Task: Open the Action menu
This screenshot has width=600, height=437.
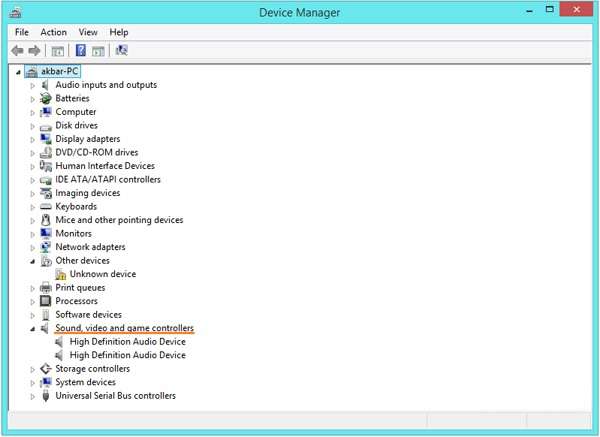Action: coord(54,33)
